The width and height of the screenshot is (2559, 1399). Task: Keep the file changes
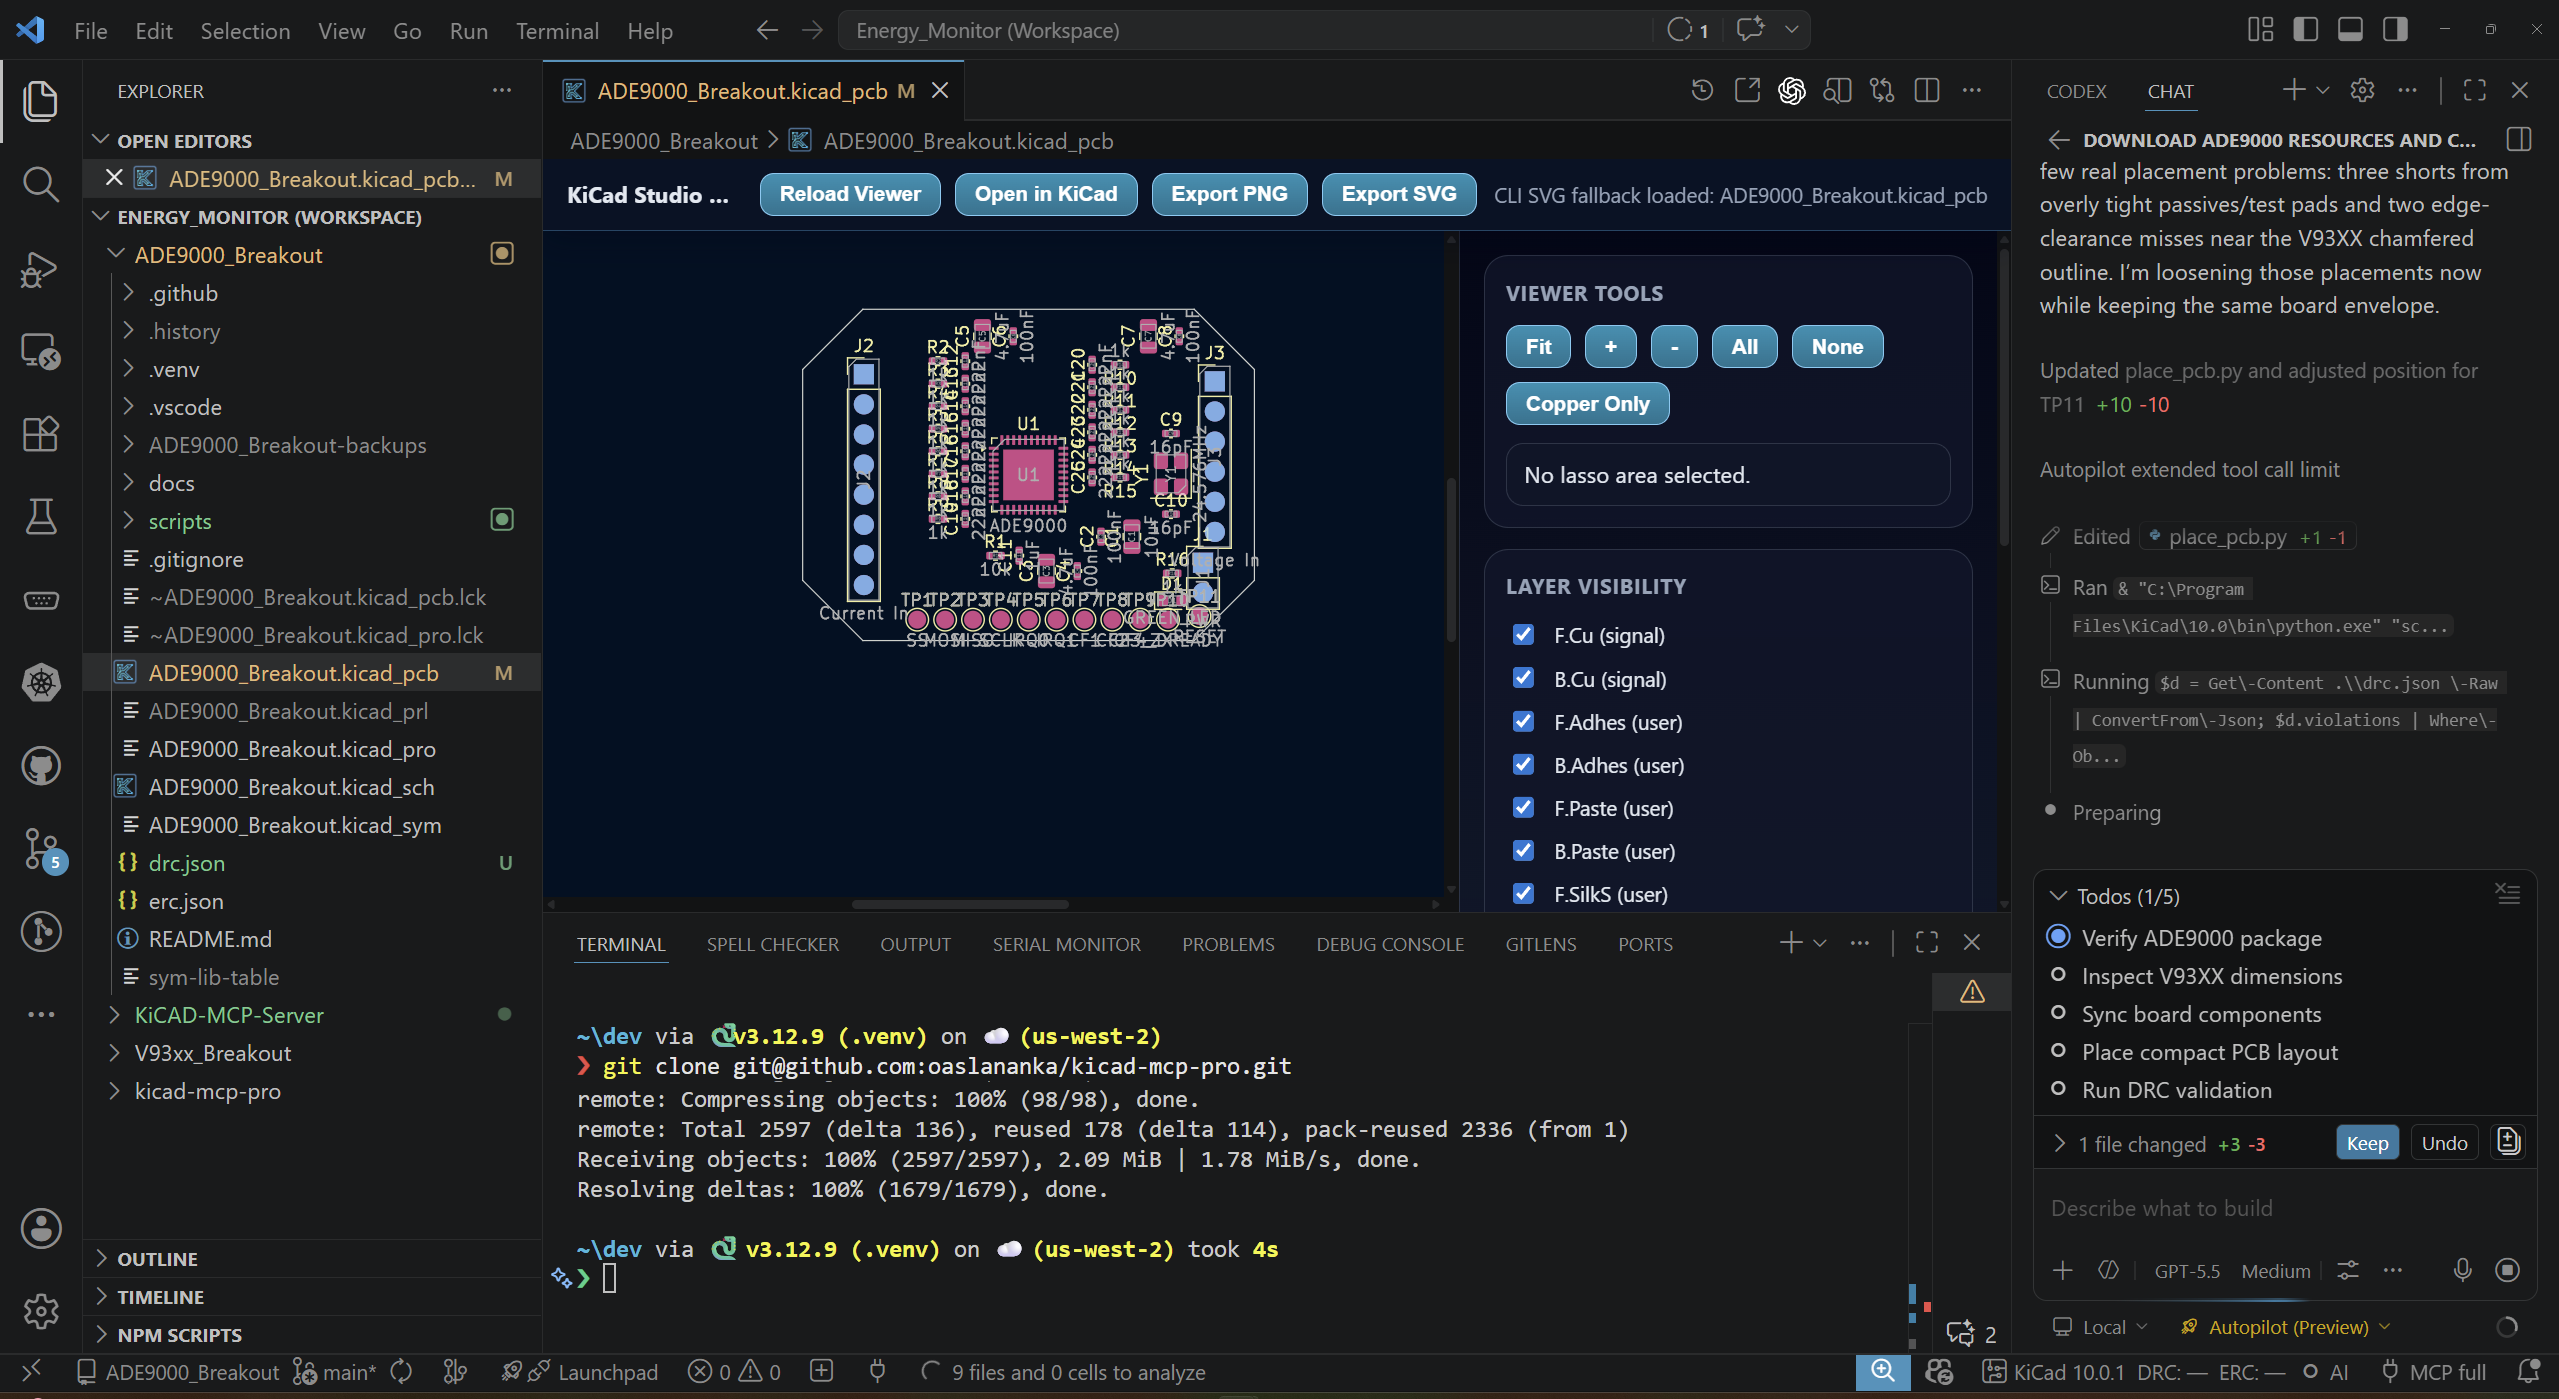(x=2367, y=1143)
